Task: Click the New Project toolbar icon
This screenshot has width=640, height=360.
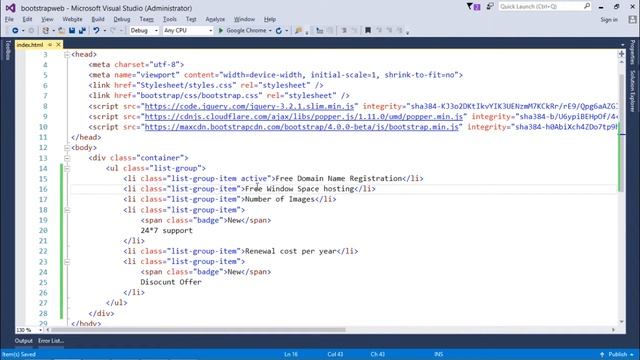Action: point(46,31)
